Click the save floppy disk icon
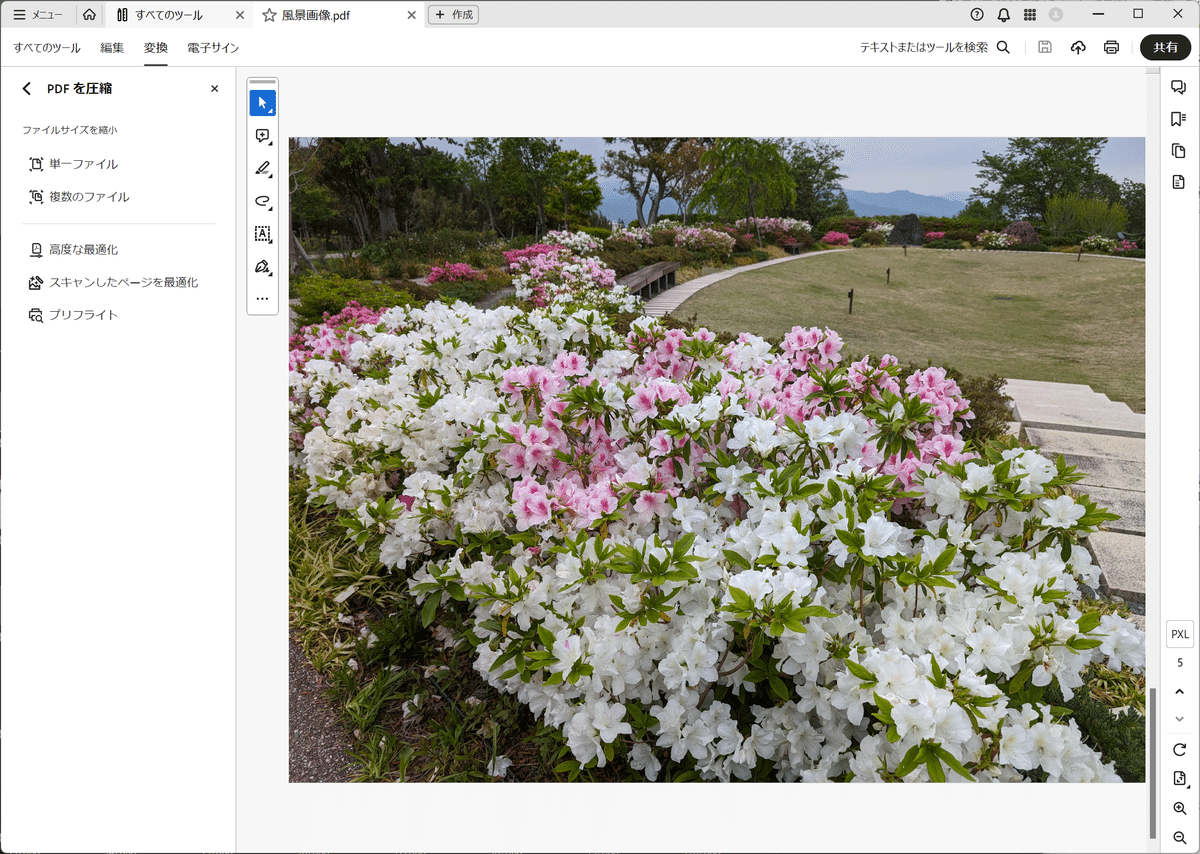 1045,47
